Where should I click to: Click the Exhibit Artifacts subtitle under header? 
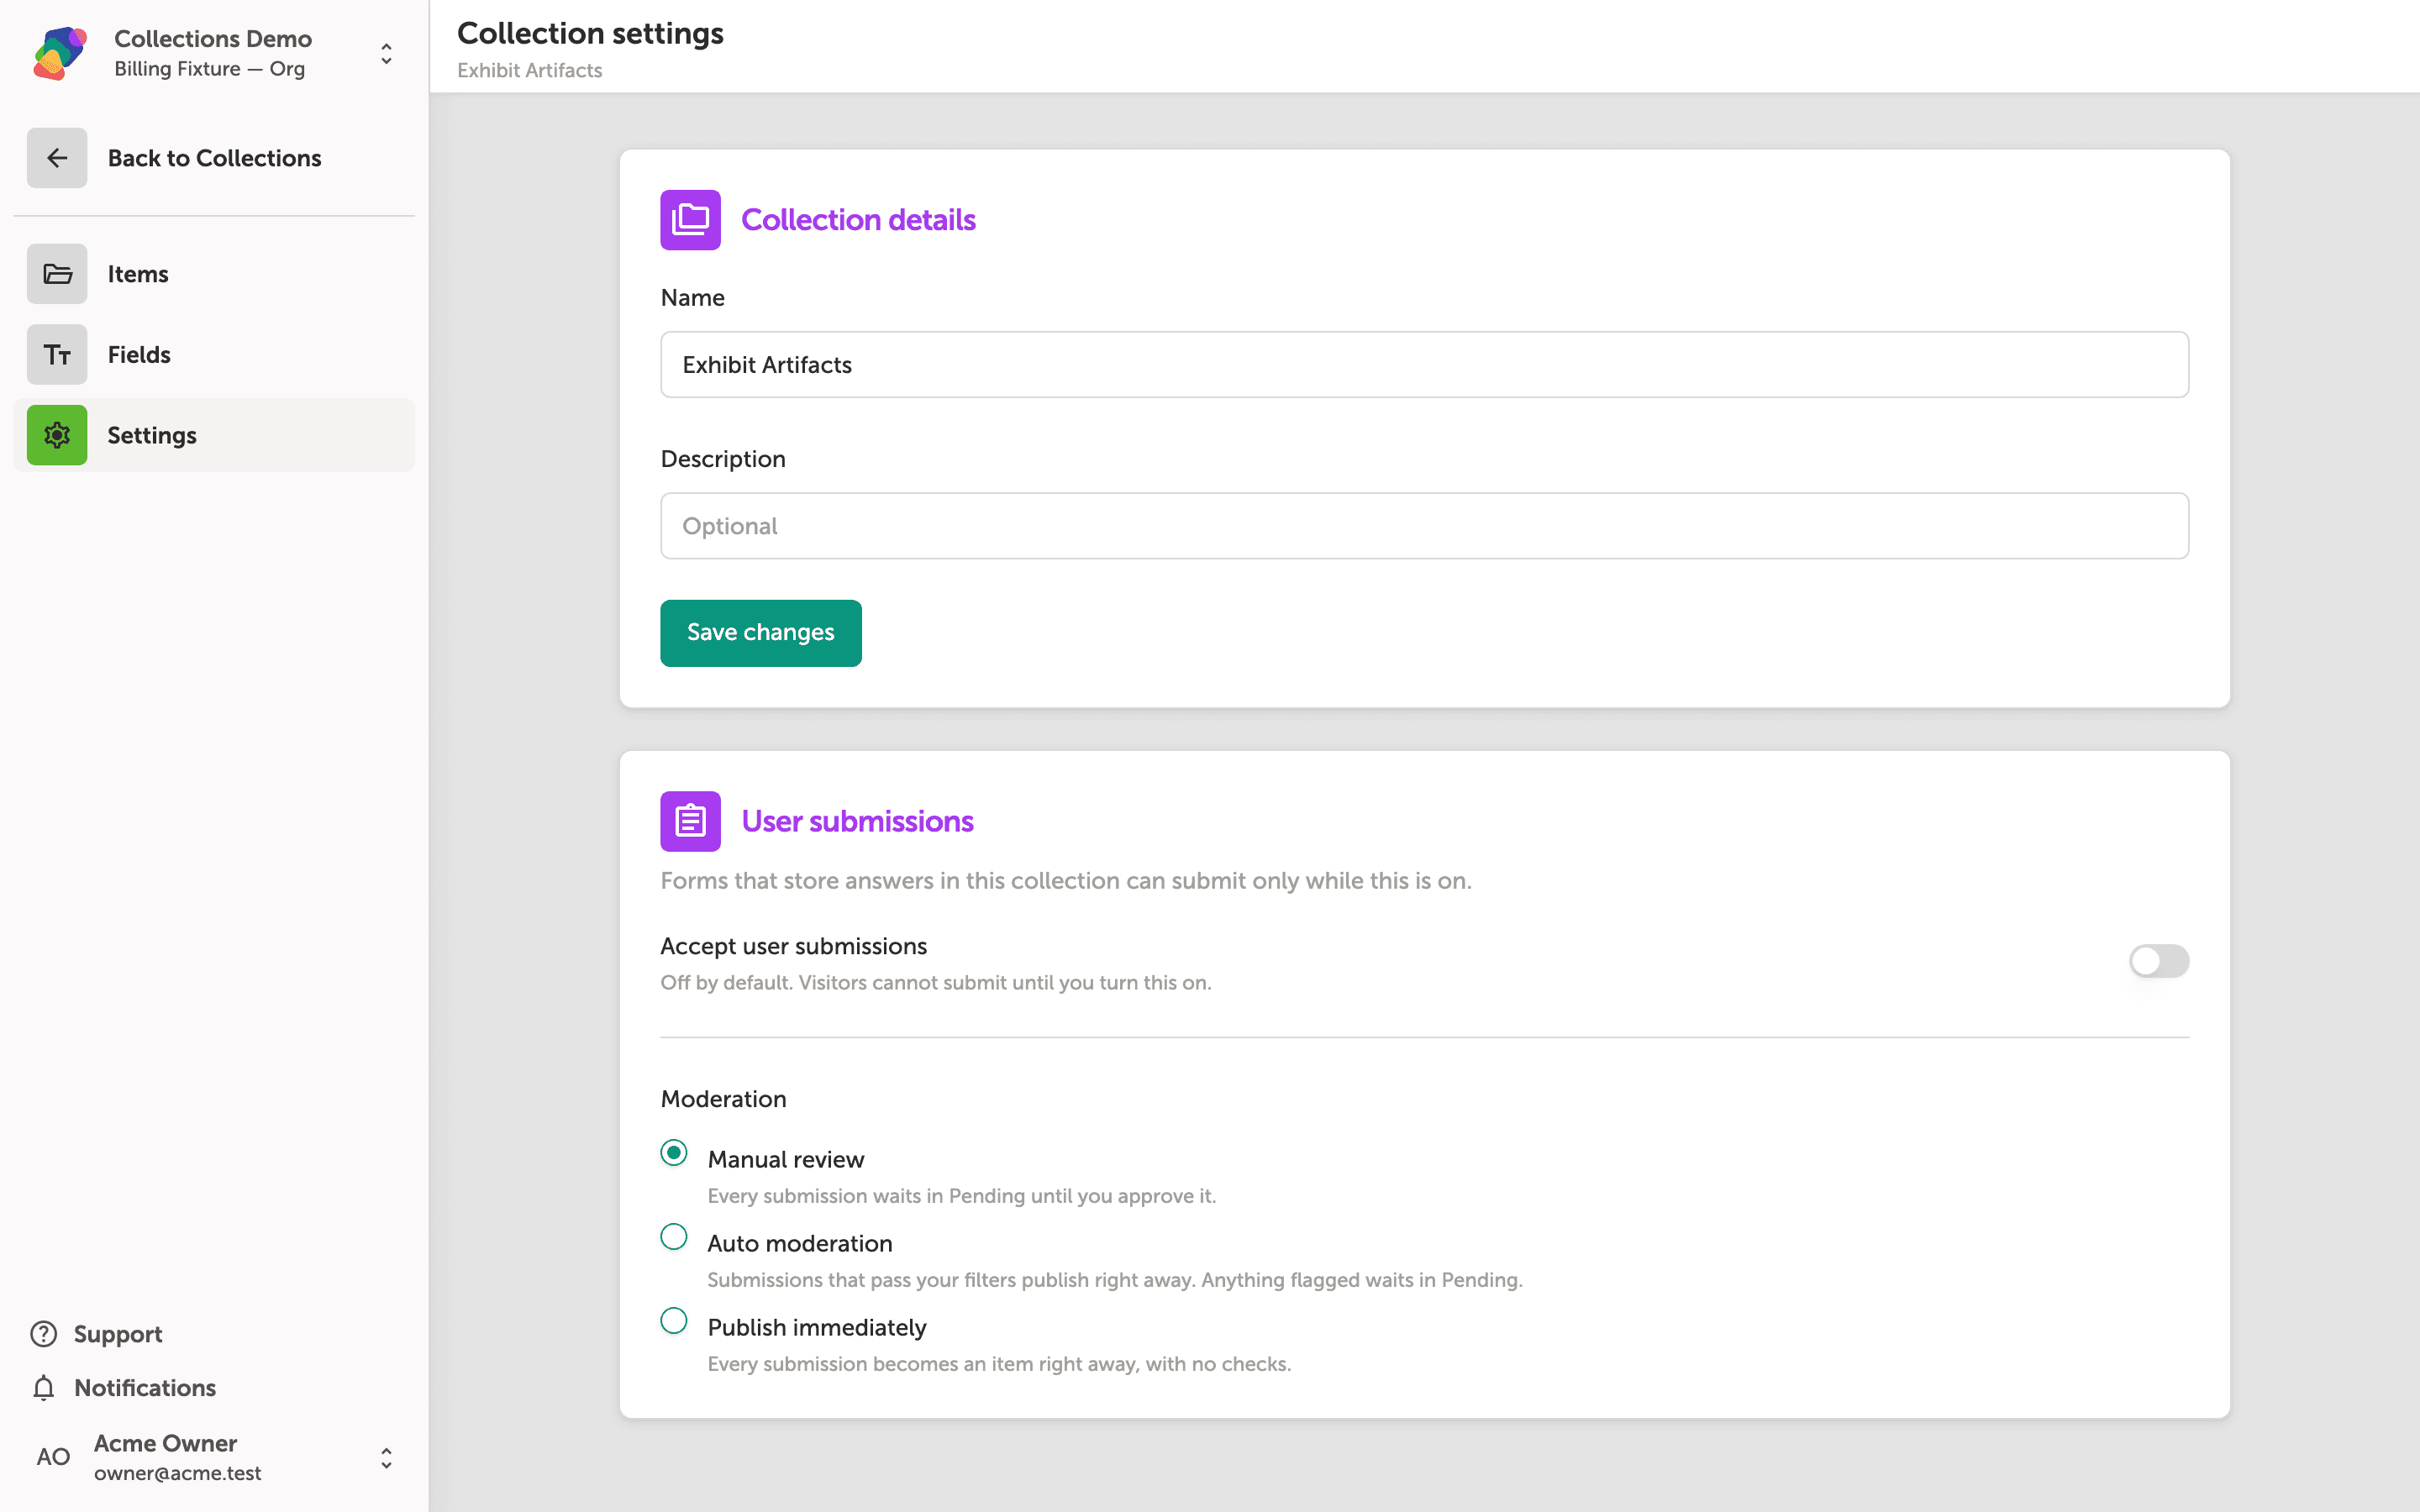pyautogui.click(x=529, y=70)
